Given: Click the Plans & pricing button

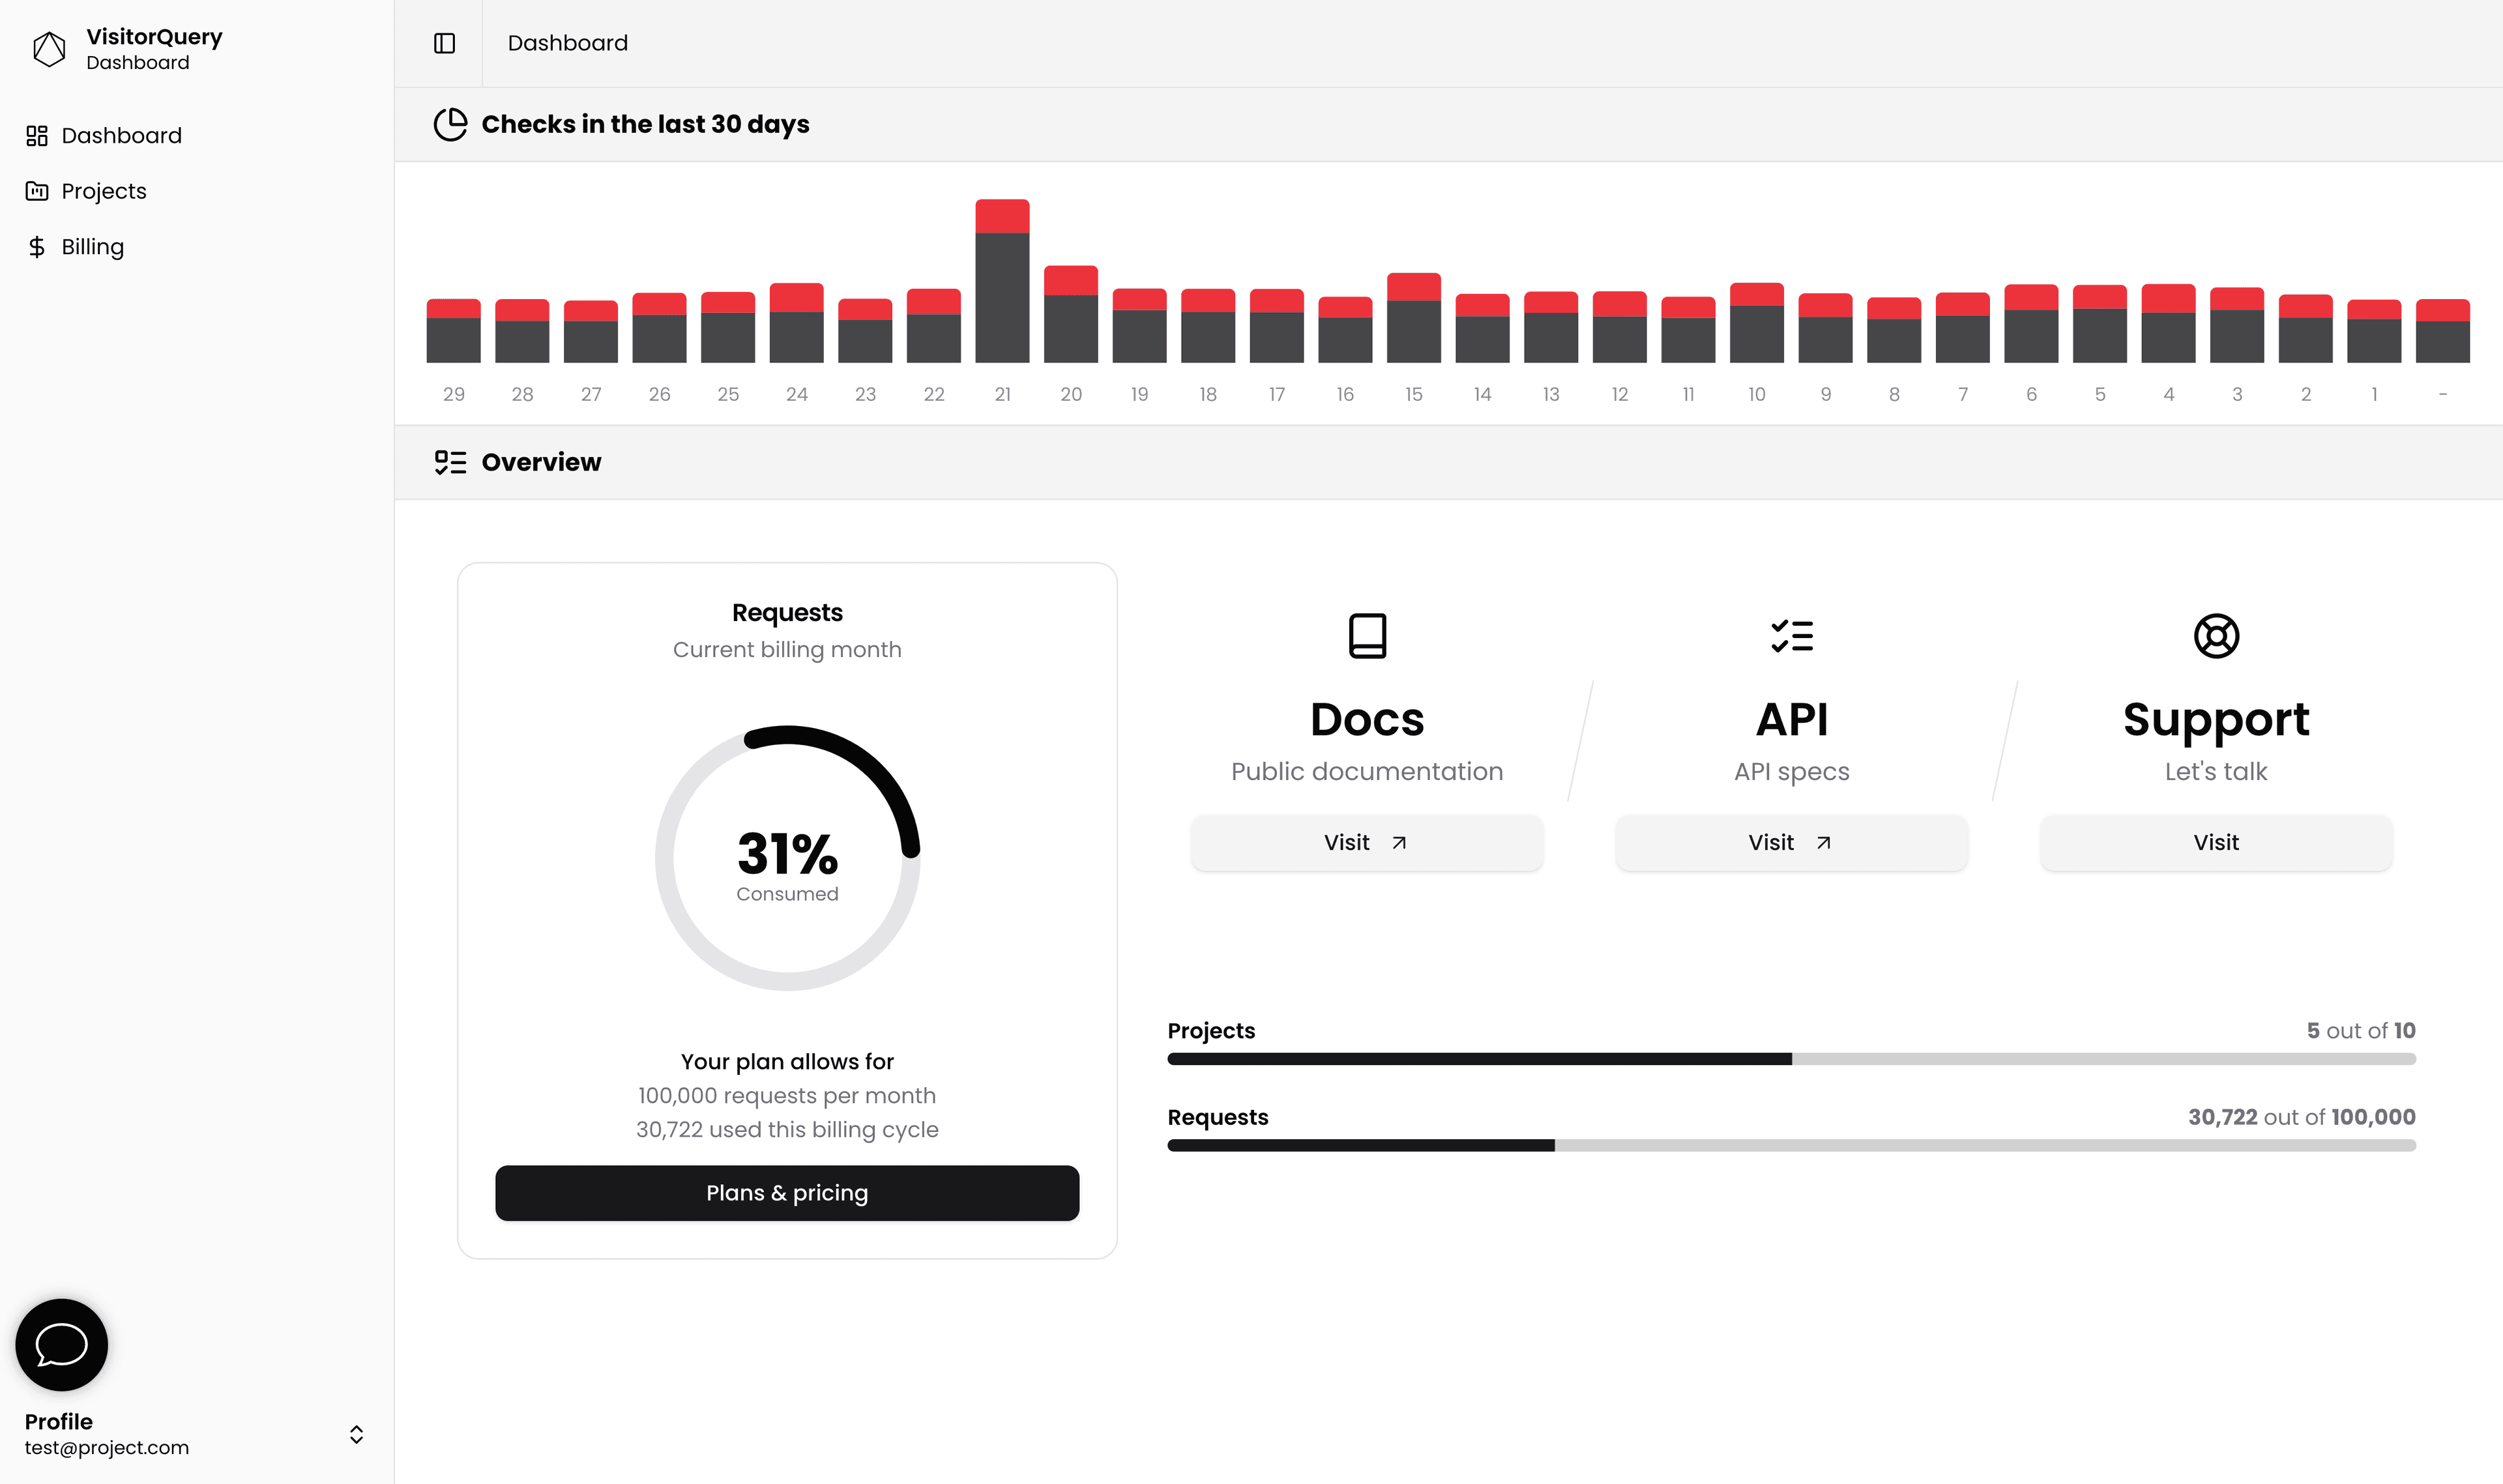Looking at the screenshot, I should coord(787,1192).
